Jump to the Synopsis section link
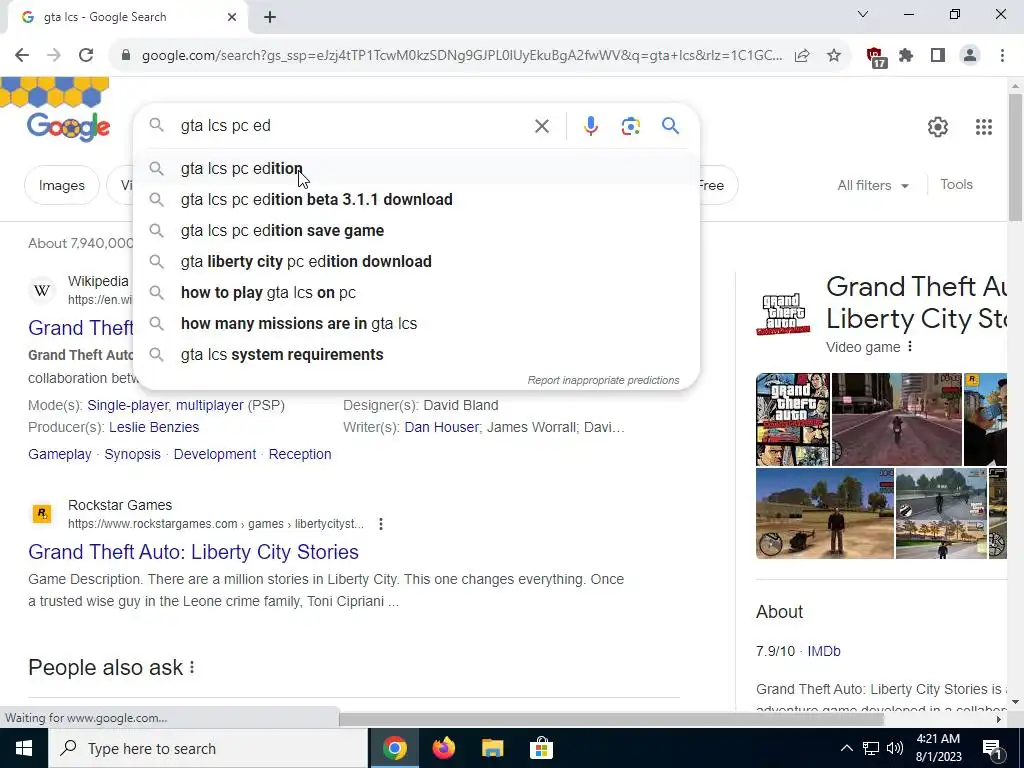The height and width of the screenshot is (768, 1024). pyautogui.click(x=133, y=454)
